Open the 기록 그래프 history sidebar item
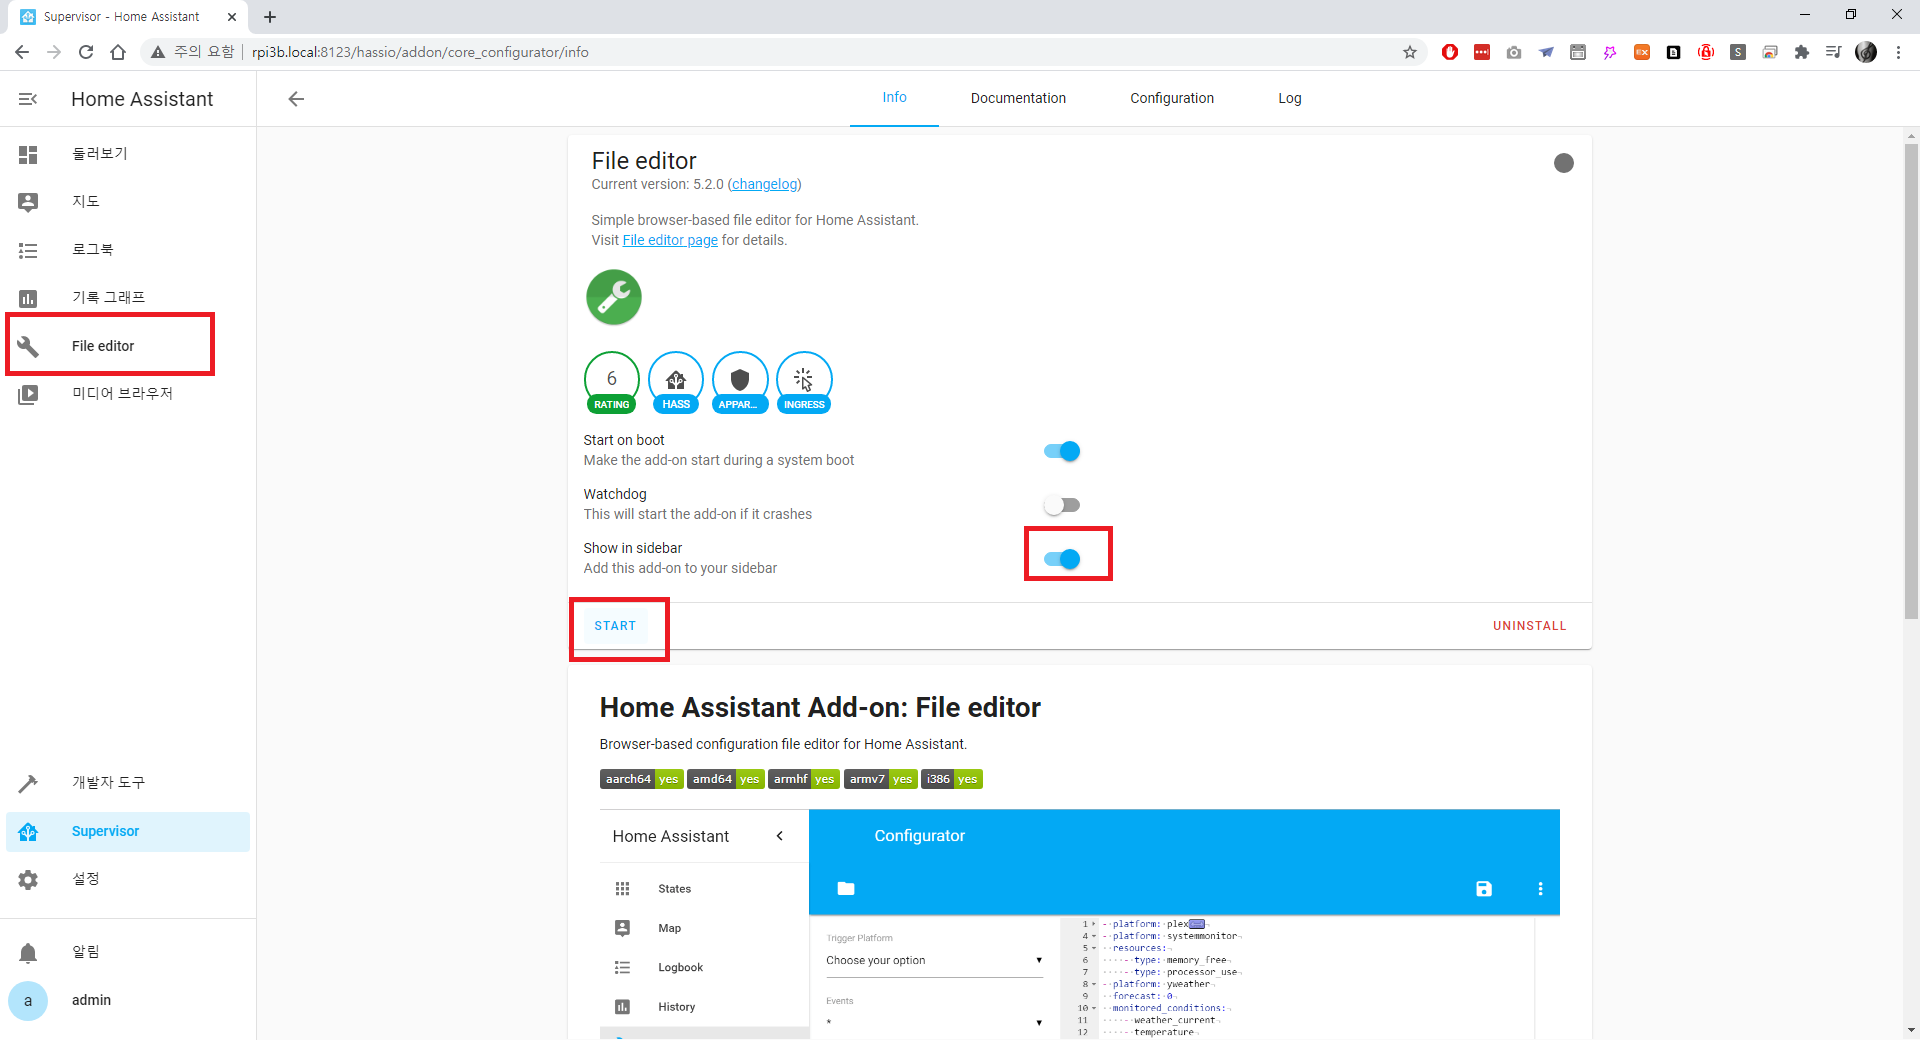Viewport: 1920px width, 1040px height. (128, 298)
